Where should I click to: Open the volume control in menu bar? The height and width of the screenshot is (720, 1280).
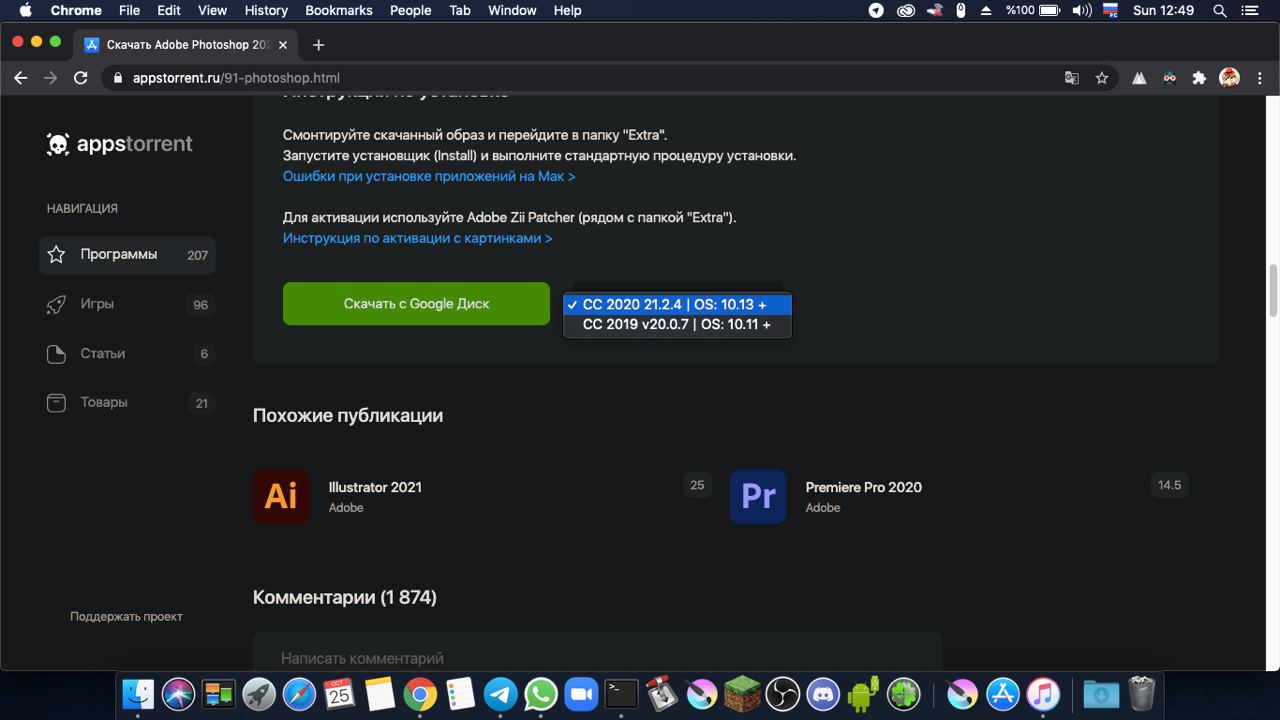pos(1081,11)
